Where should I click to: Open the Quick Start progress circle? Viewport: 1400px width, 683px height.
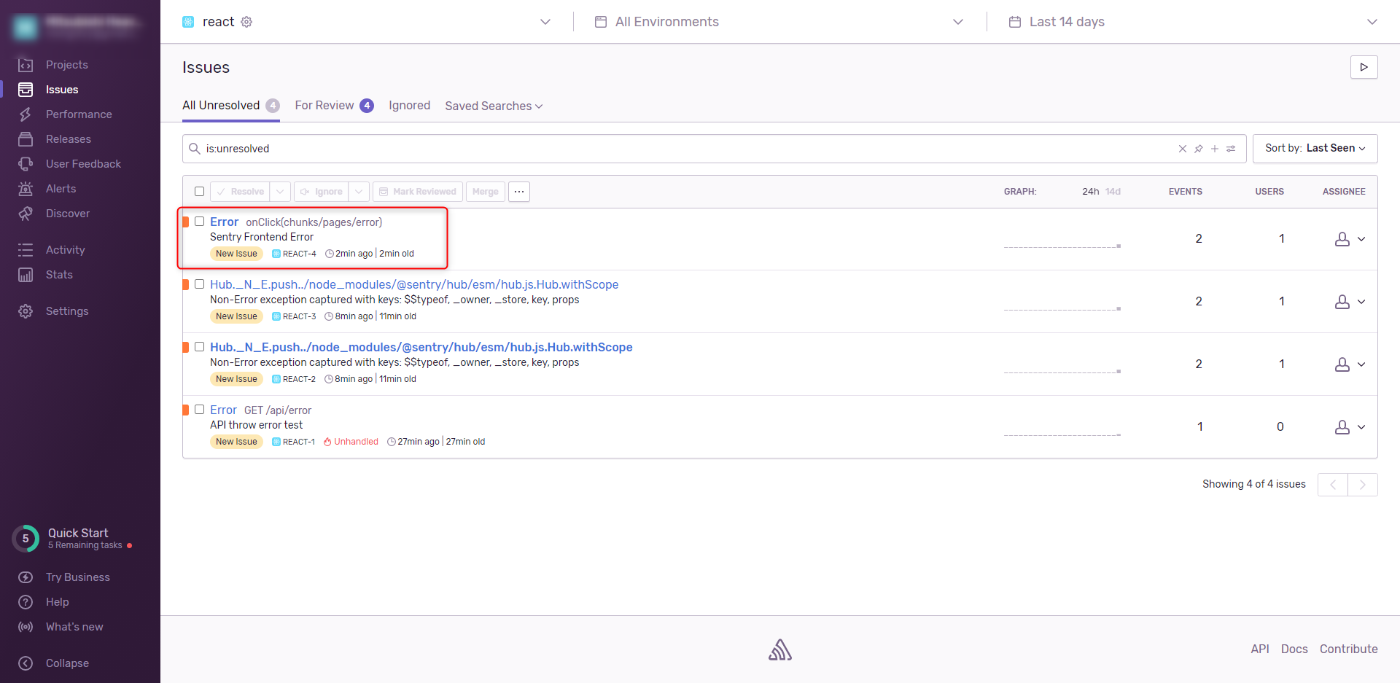click(26, 538)
